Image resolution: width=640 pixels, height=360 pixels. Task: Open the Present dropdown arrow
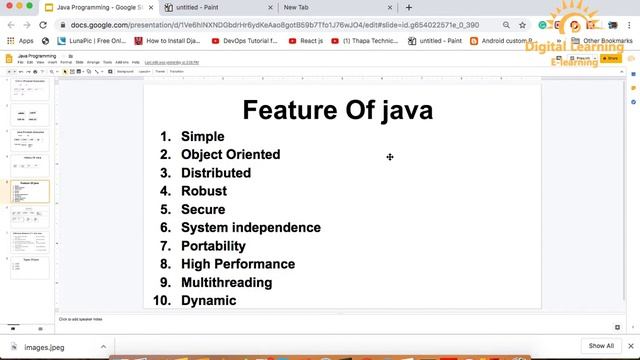(595, 58)
